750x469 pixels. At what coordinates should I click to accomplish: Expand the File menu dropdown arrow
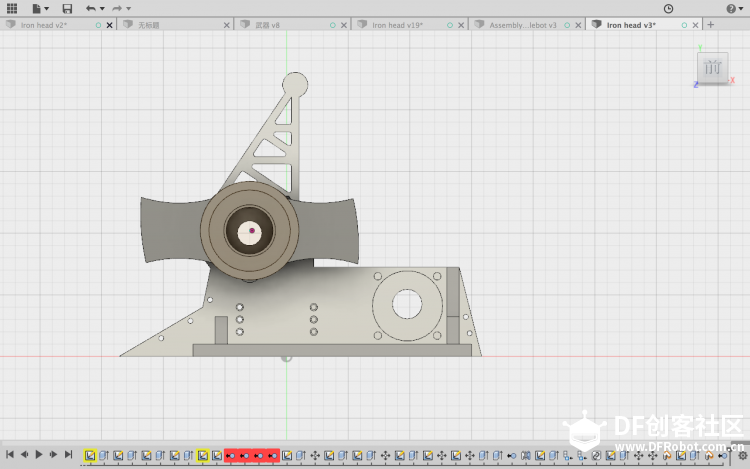(47, 9)
